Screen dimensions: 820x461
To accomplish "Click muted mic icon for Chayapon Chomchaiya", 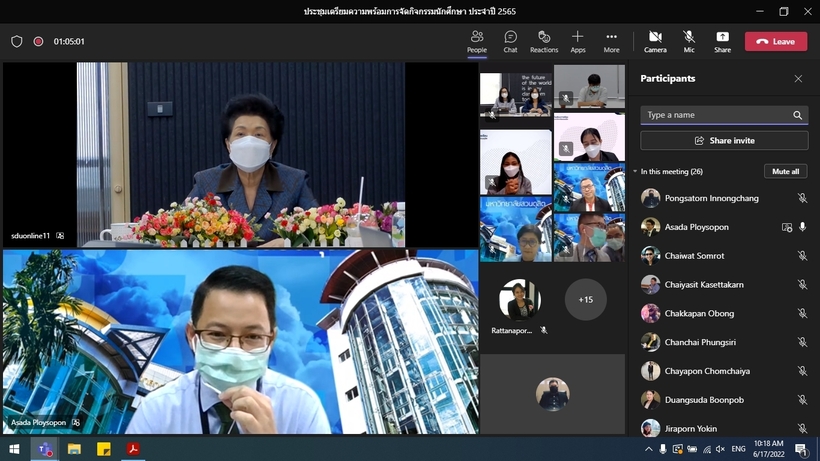I will 802,371.
